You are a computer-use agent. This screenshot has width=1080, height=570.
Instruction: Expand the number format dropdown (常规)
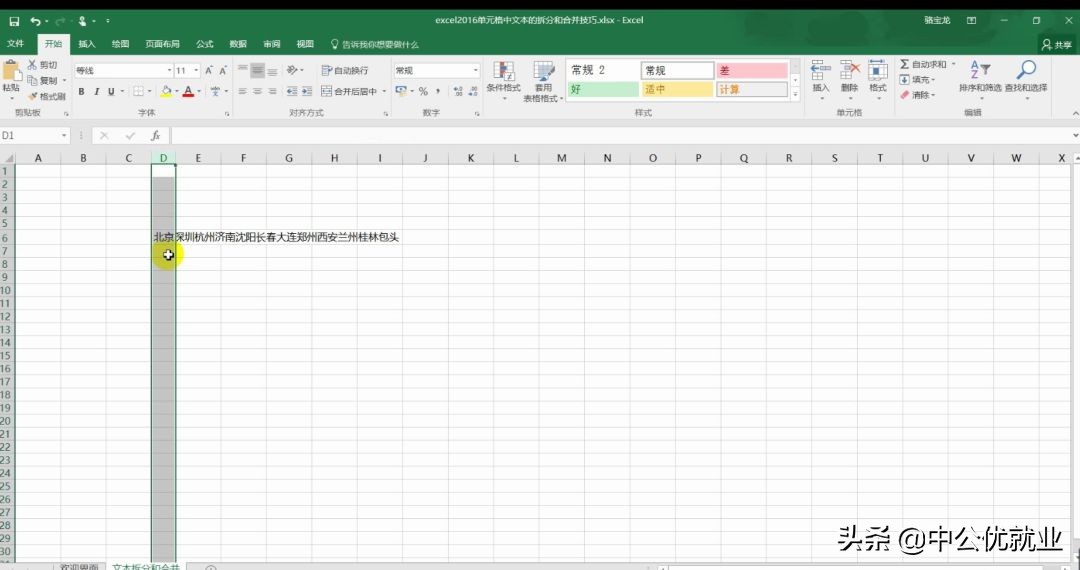pyautogui.click(x=475, y=71)
